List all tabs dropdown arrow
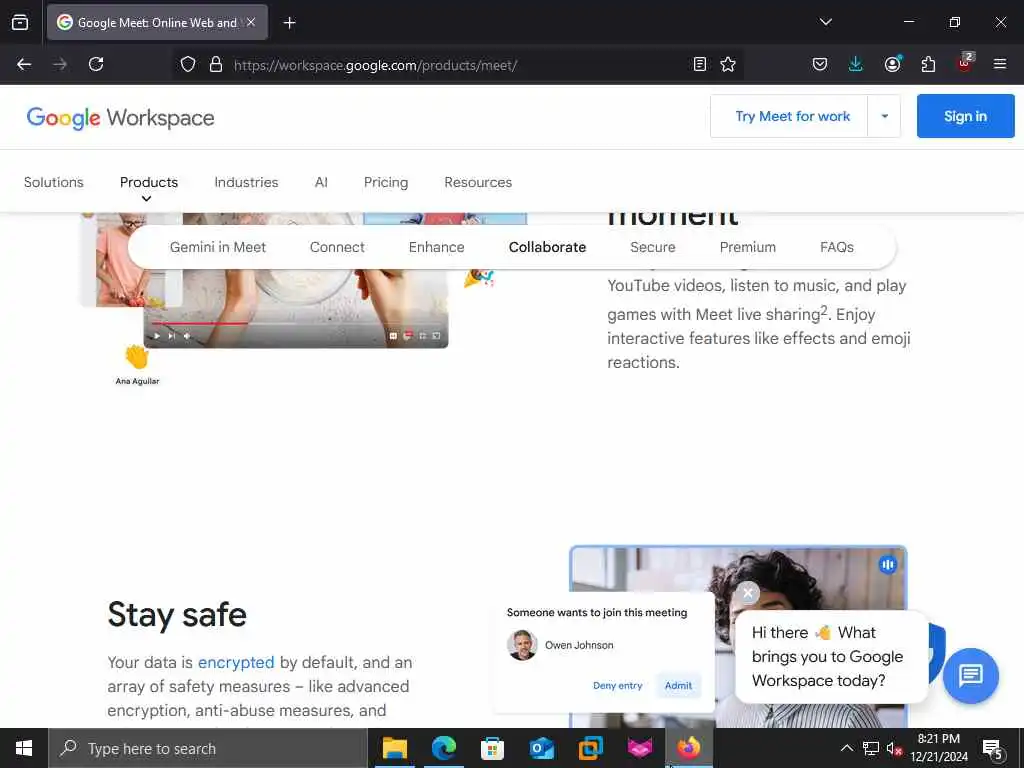The image size is (1024, 768). pos(825,22)
